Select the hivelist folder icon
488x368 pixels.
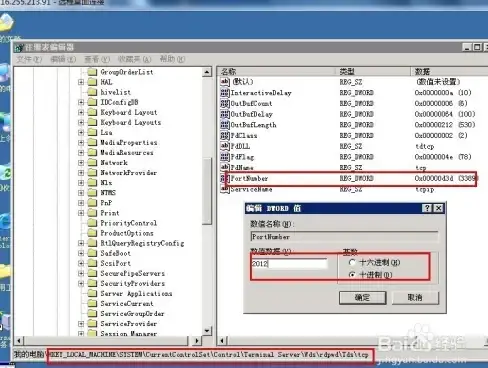pyautogui.click(x=92, y=92)
